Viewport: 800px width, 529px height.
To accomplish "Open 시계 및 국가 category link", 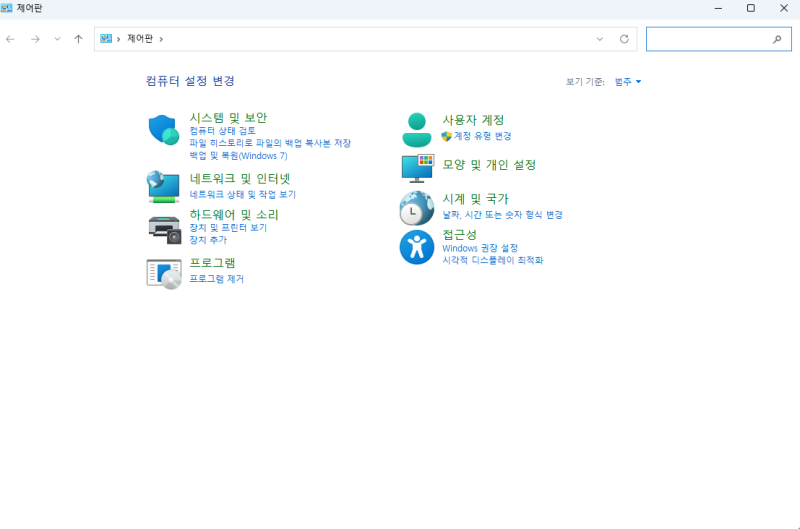I will pyautogui.click(x=475, y=199).
